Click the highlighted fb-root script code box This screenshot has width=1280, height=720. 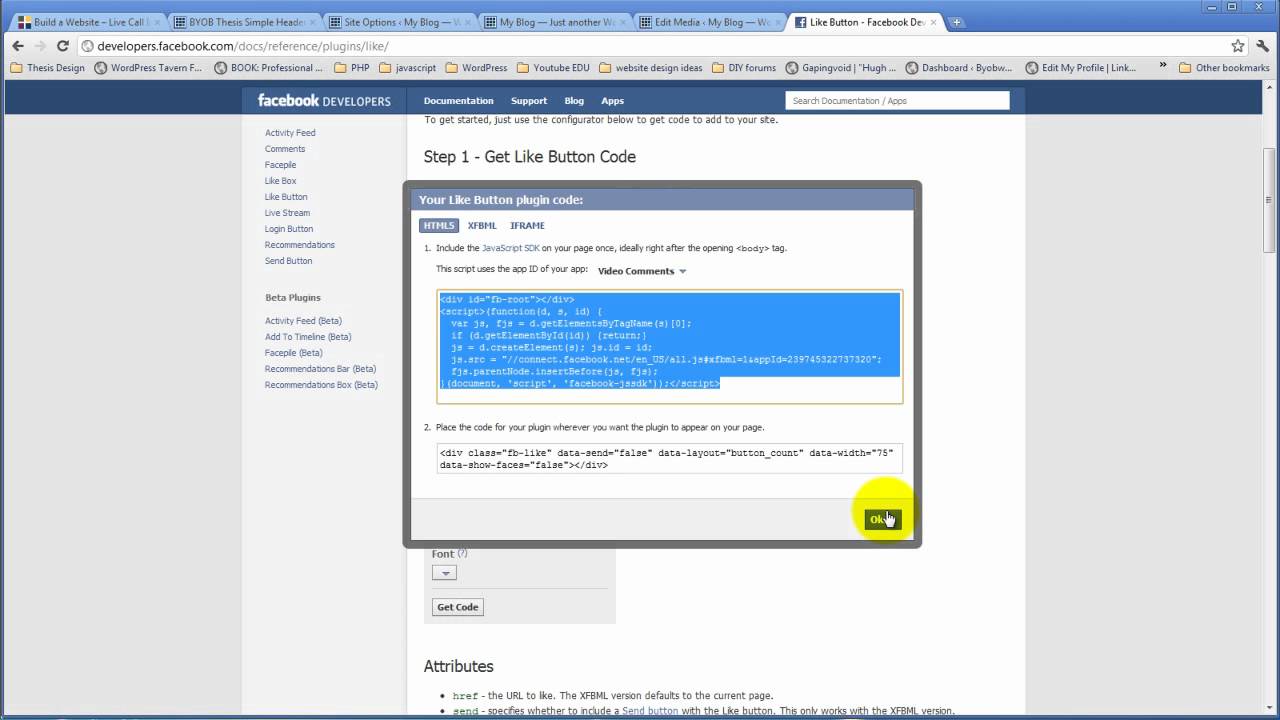tap(670, 347)
